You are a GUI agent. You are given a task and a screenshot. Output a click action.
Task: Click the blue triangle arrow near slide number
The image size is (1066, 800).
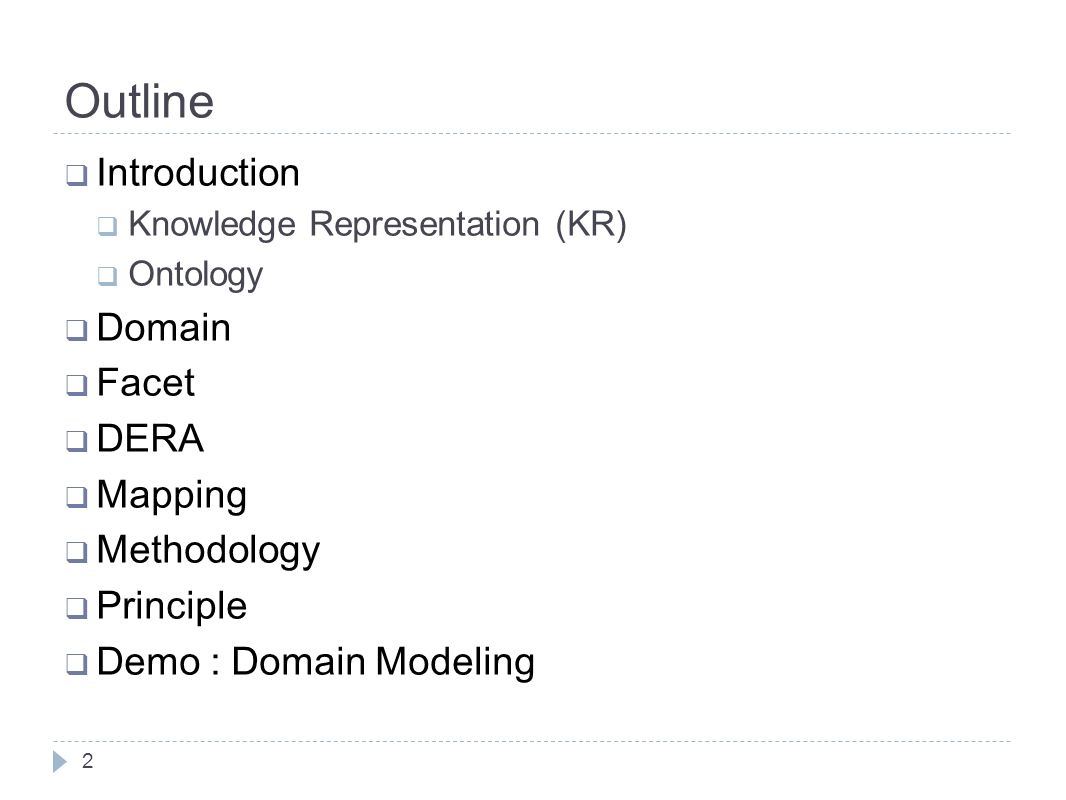[x=60, y=762]
